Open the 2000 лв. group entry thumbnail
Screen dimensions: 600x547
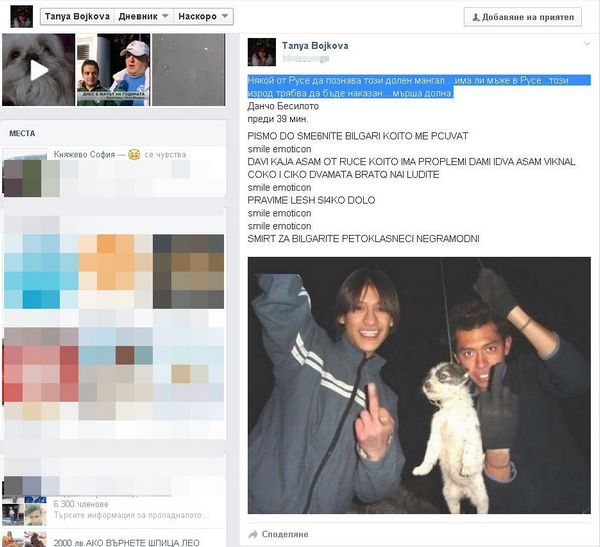coord(35,541)
